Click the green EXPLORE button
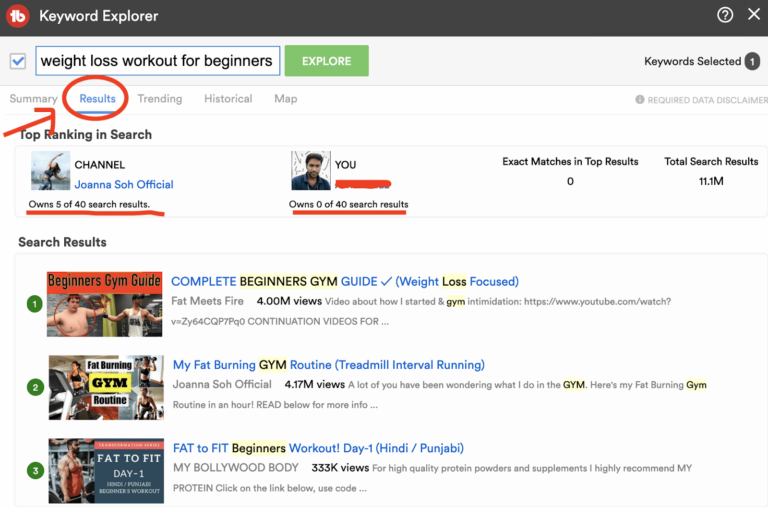Image resolution: width=768 pixels, height=507 pixels. click(327, 61)
